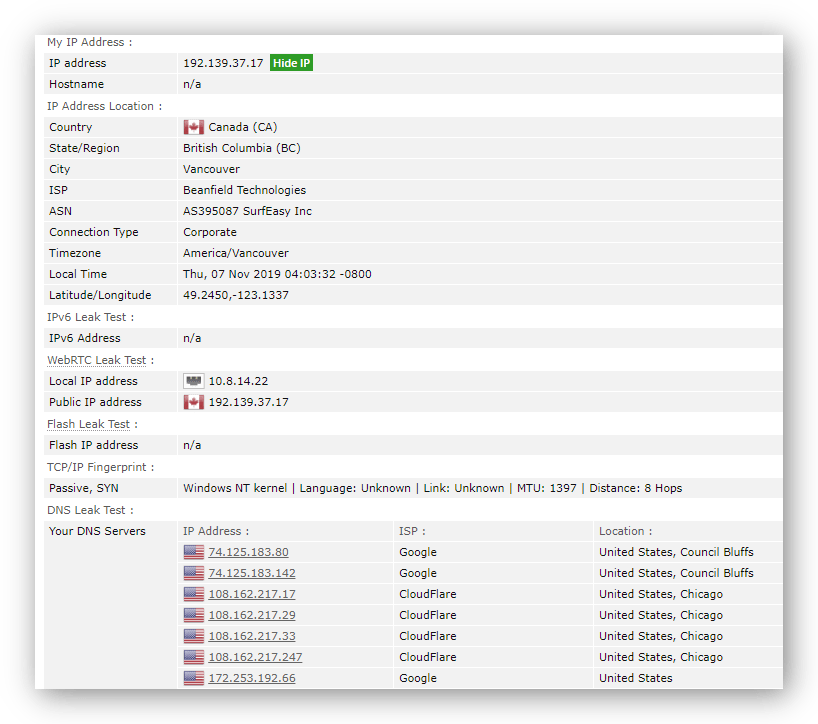Open DNS server link 108.162.217.247

pos(255,657)
